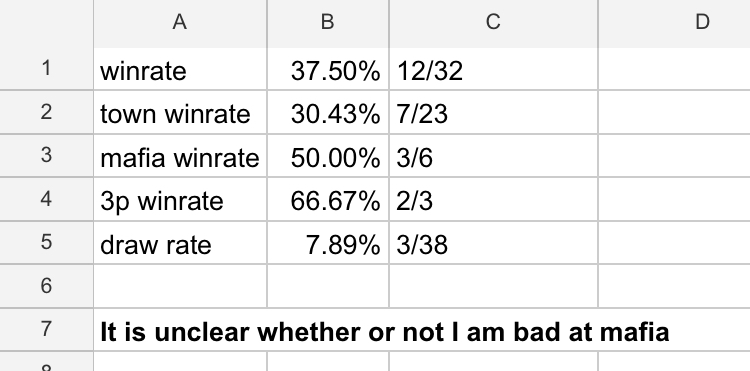This screenshot has height=371, width=750.
Task: Select column B header
Action: (328, 23)
